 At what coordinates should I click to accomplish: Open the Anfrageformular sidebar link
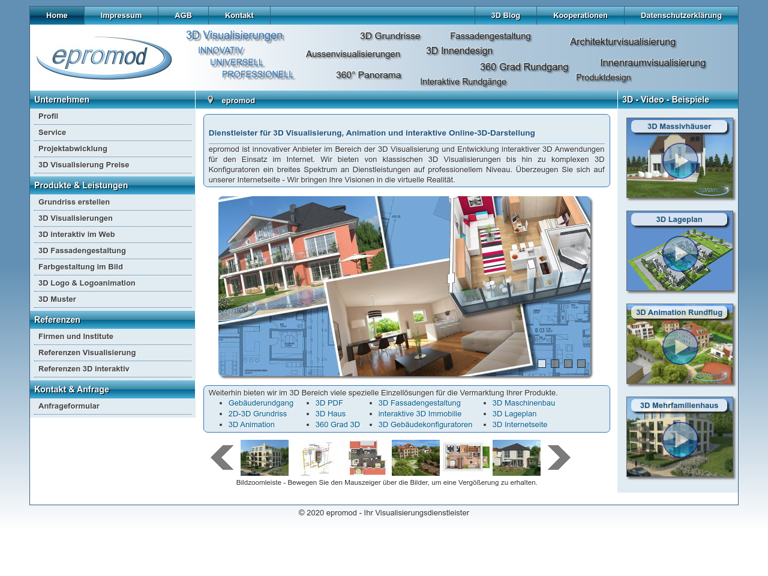coord(69,406)
